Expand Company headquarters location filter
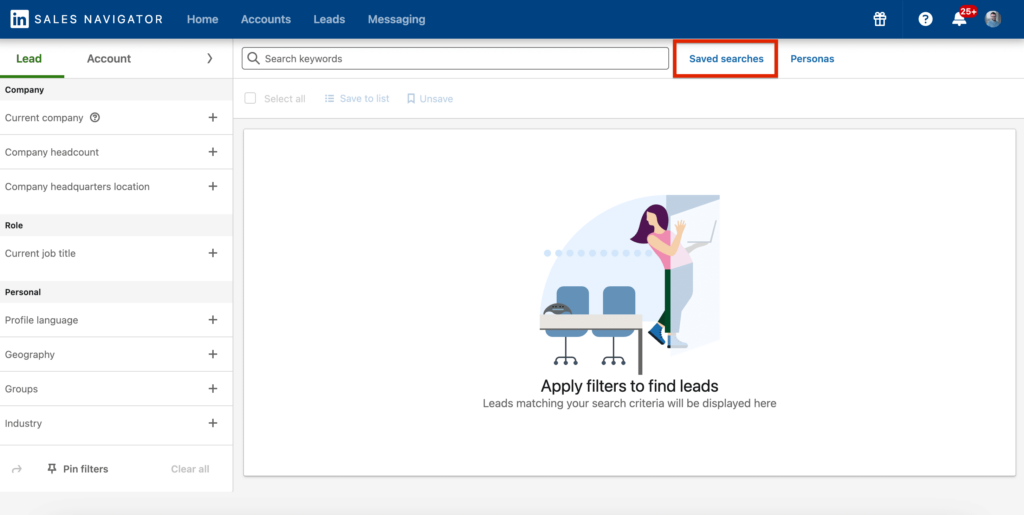Viewport: 1024px width, 515px height. pos(212,186)
